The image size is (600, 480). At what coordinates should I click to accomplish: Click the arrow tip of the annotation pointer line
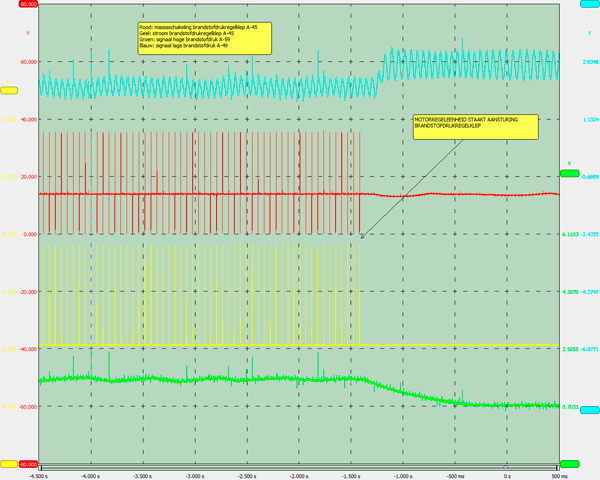tap(361, 238)
